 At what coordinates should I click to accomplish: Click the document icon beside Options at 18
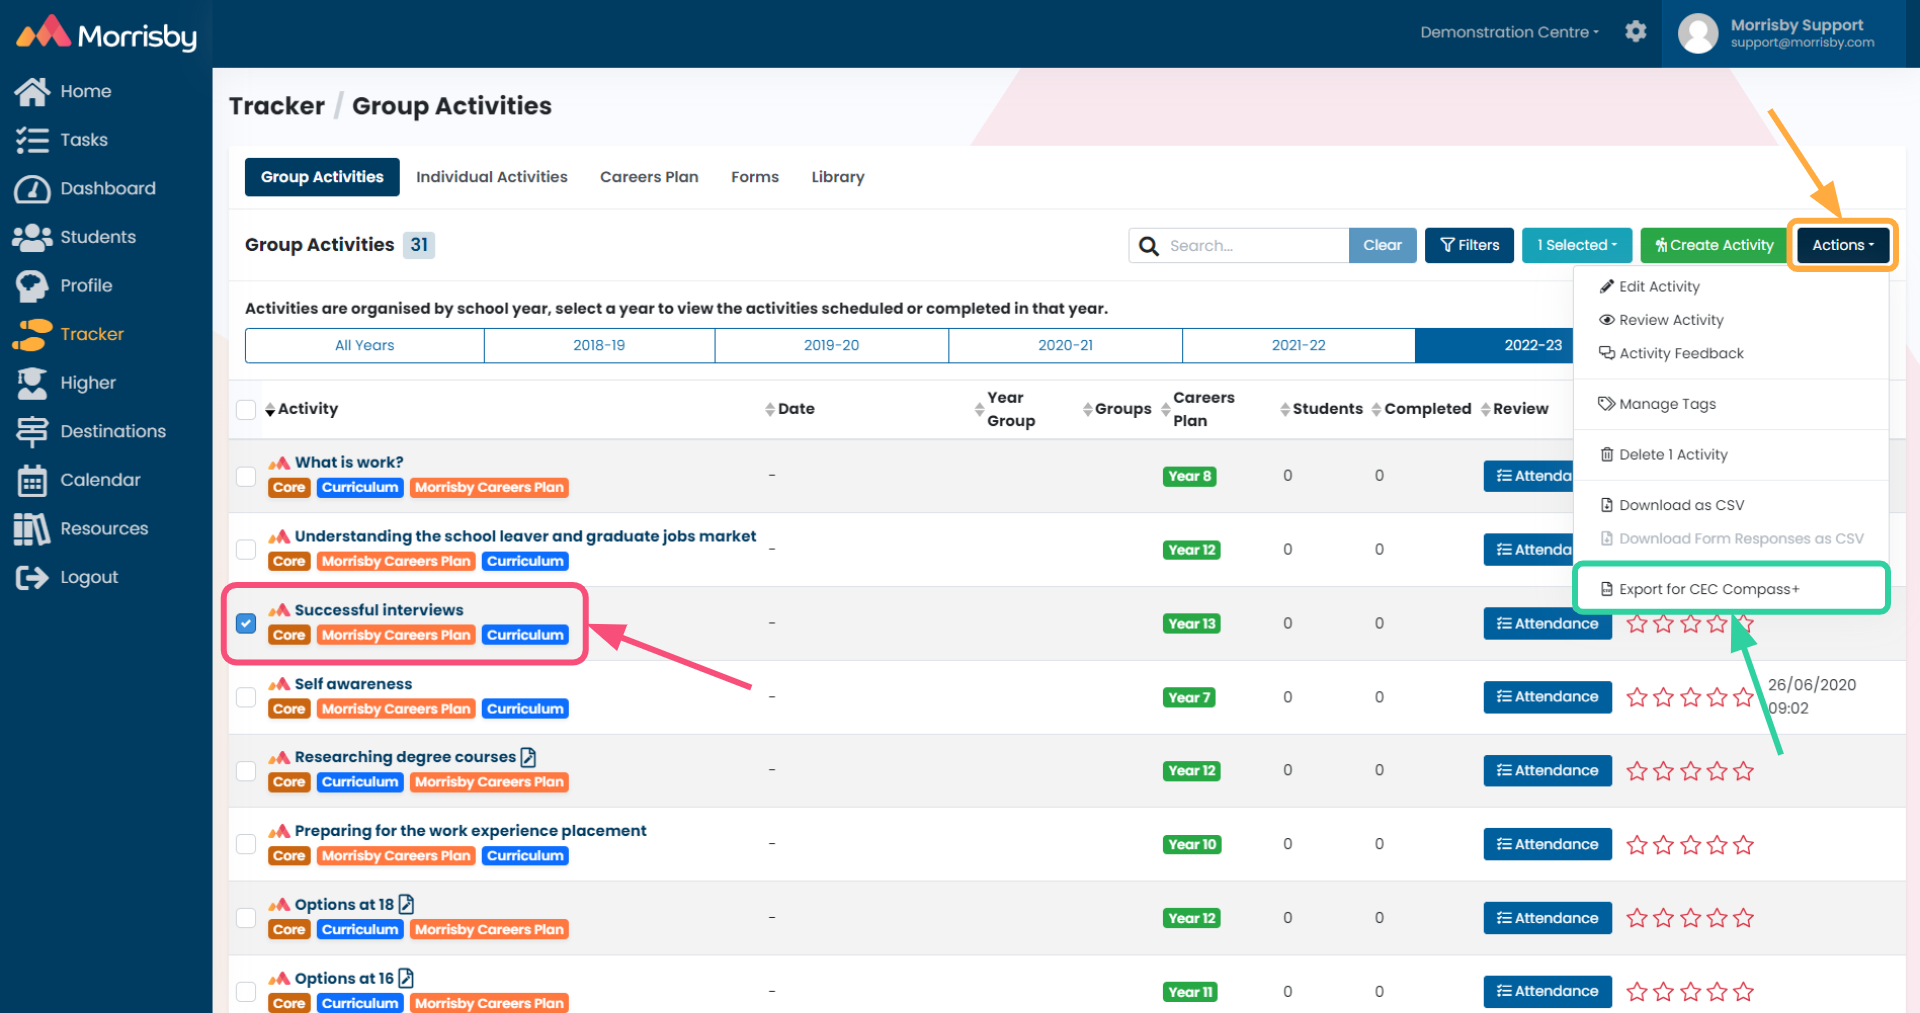[406, 904]
